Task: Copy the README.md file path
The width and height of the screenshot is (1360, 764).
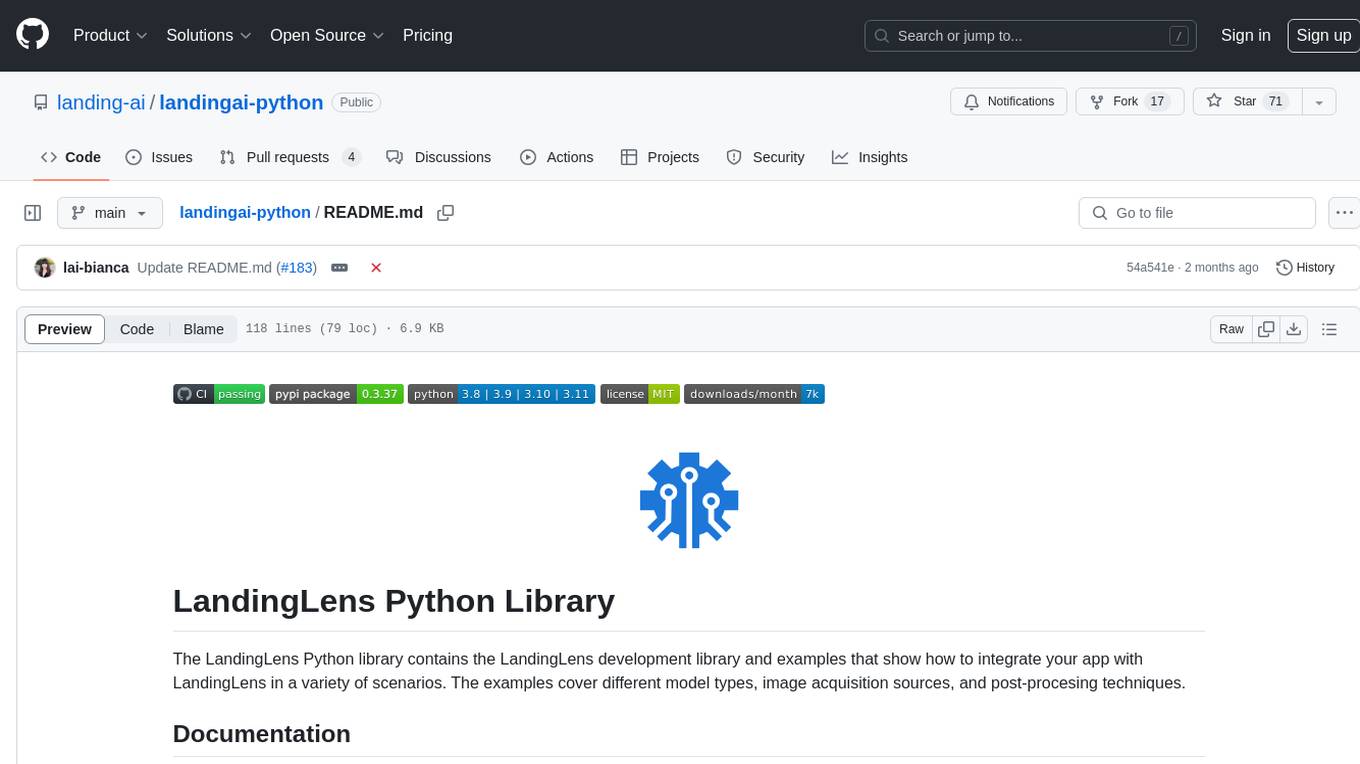Action: coord(446,213)
